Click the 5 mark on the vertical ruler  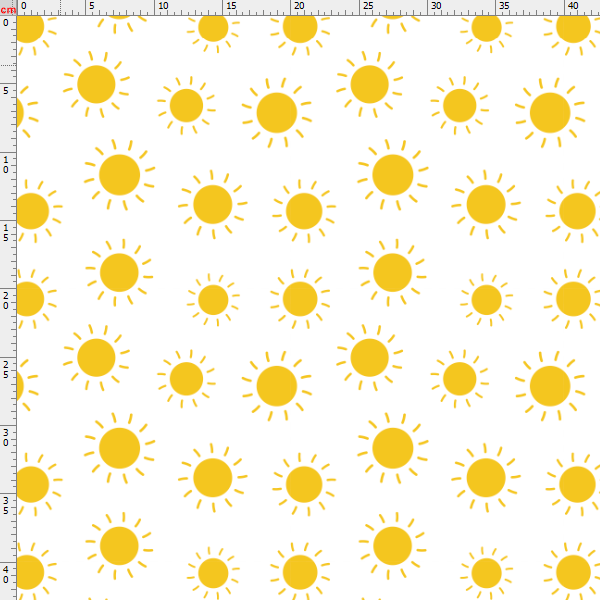[x=6, y=91]
